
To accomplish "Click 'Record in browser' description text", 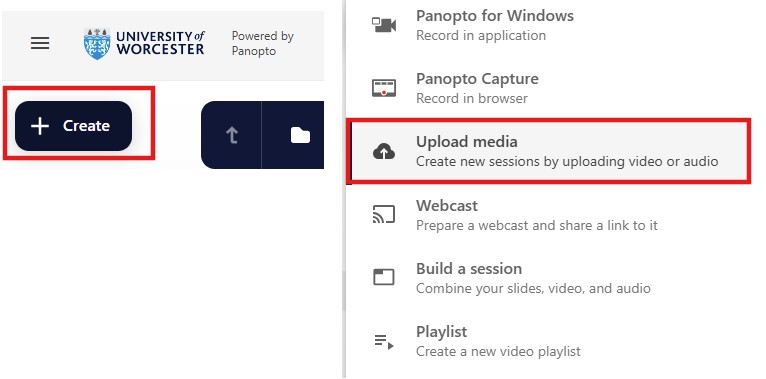I will click(x=472, y=99).
